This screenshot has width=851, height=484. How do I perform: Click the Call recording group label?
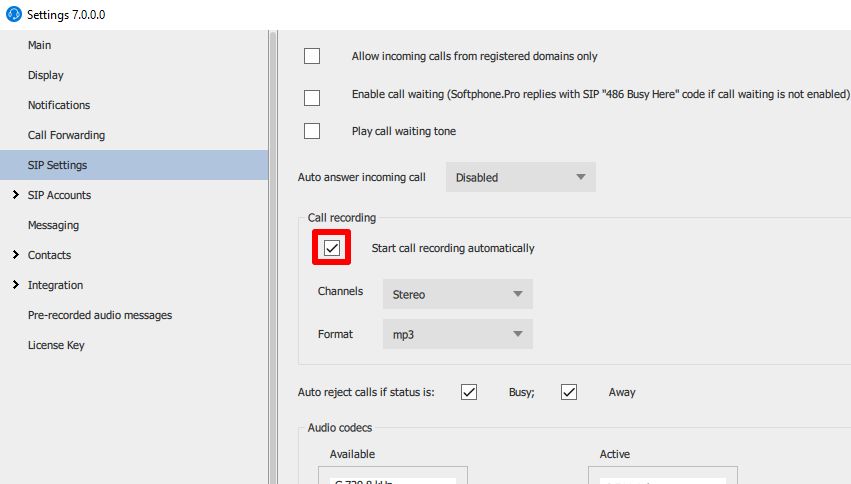(341, 218)
